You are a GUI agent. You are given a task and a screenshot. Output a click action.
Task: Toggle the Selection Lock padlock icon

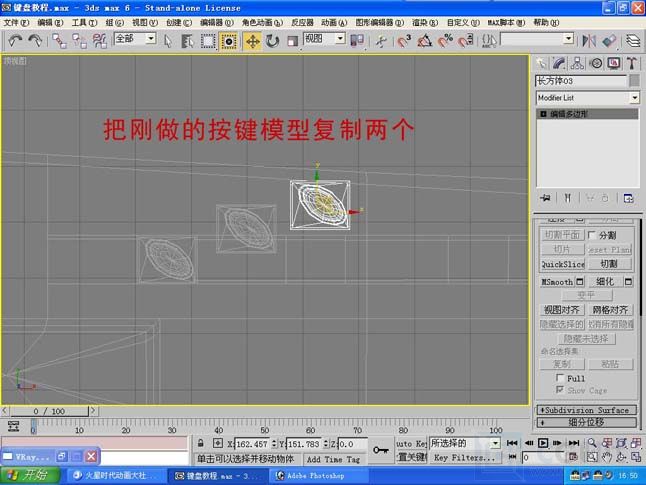point(200,443)
